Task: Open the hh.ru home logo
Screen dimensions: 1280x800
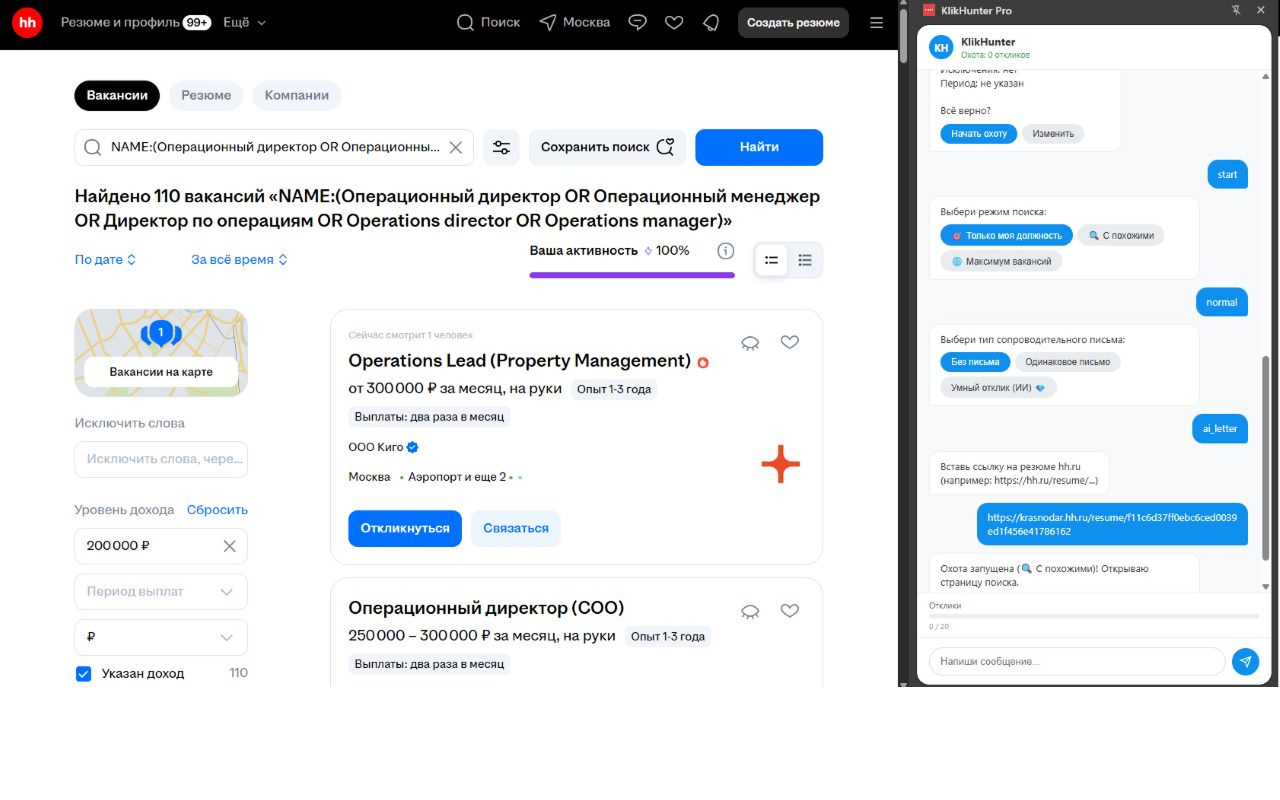Action: pos(27,22)
